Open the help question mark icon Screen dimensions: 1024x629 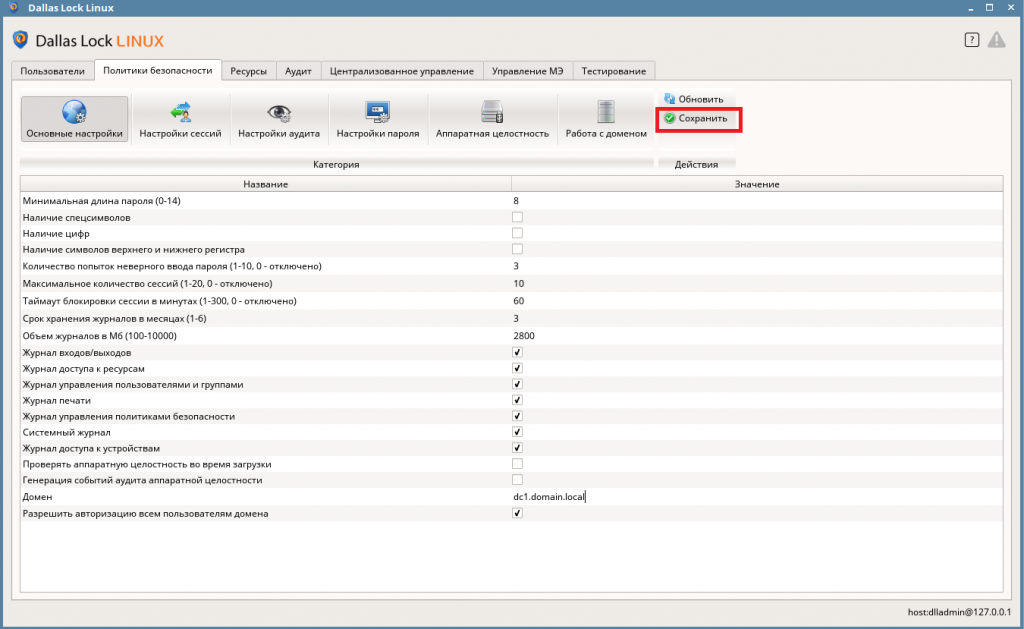(x=972, y=40)
